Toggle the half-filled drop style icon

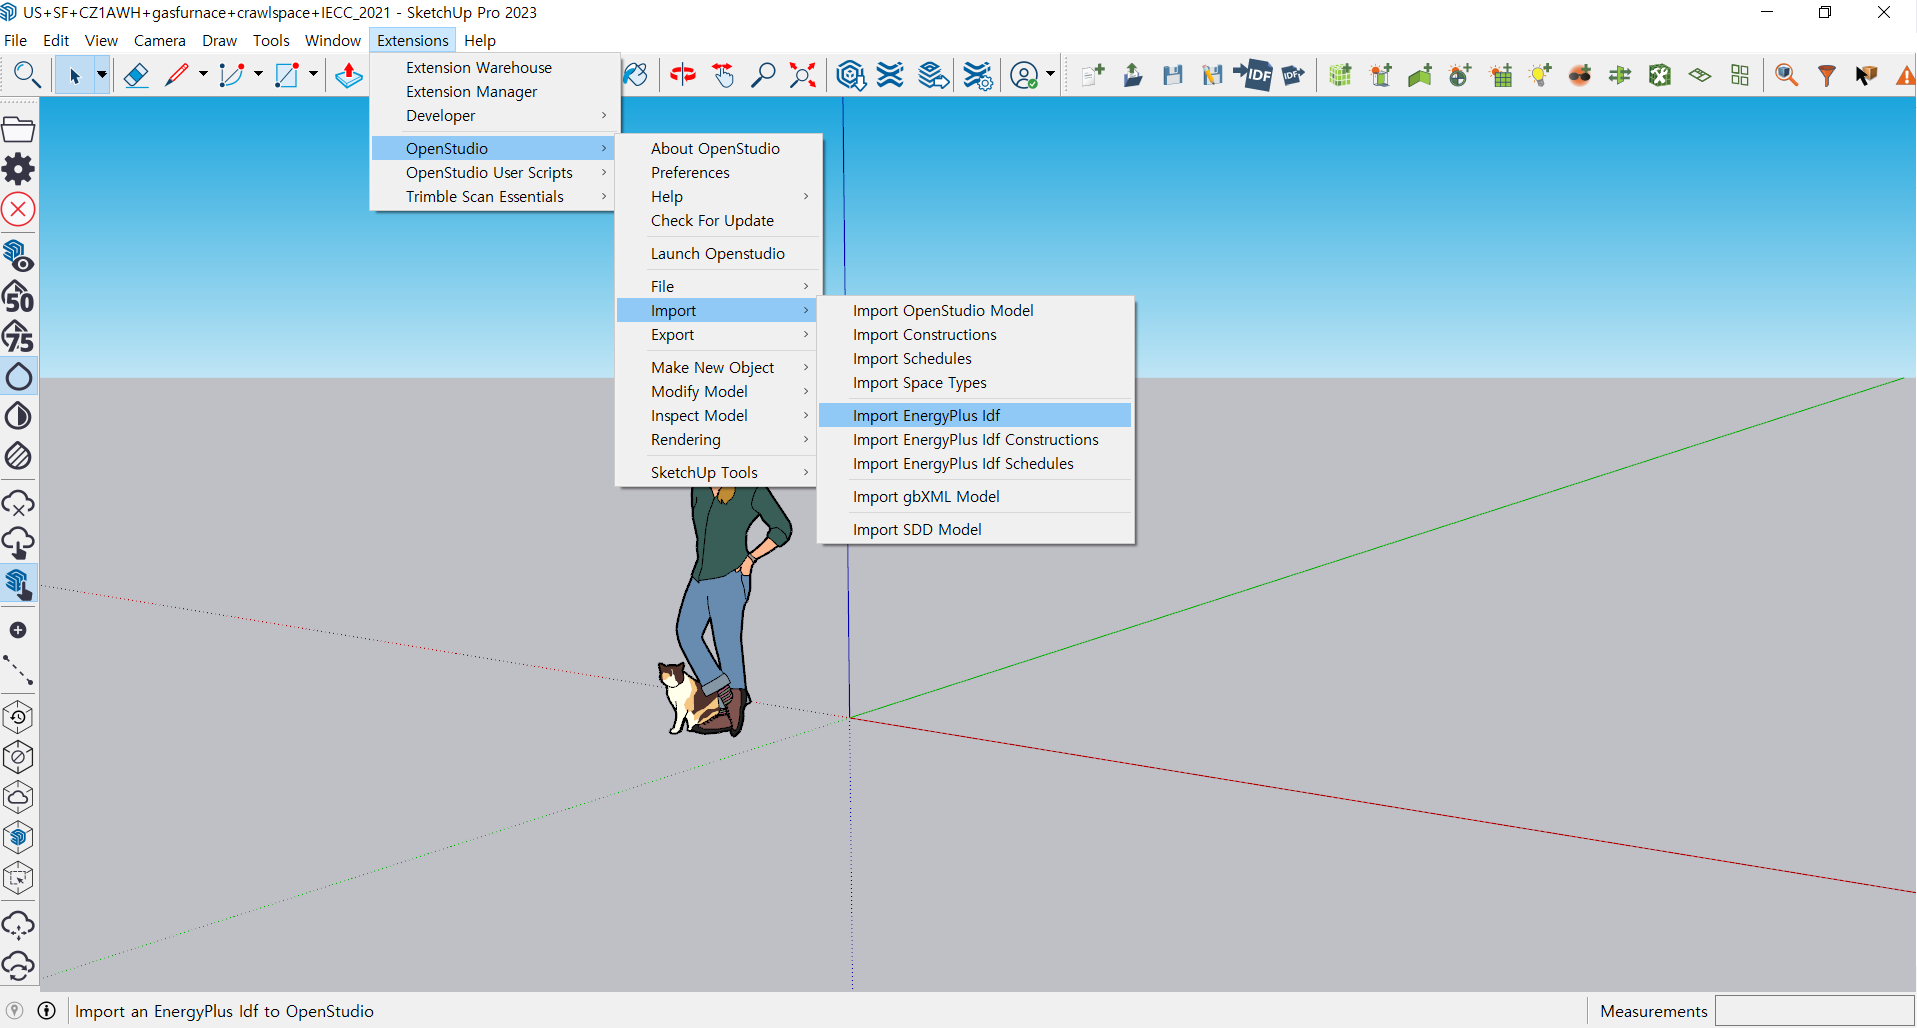pyautogui.click(x=19, y=416)
